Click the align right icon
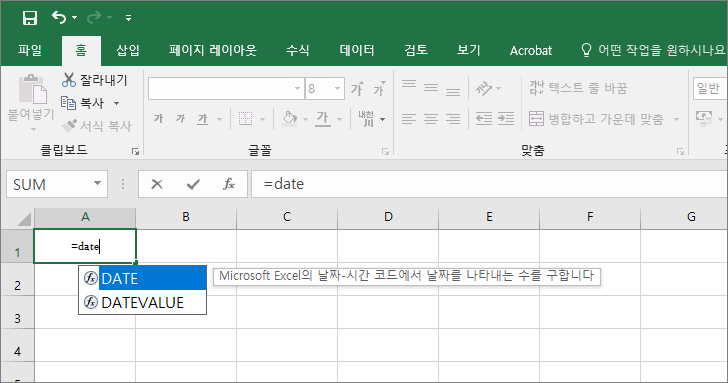Viewport: 728px width, 383px height. click(x=453, y=119)
